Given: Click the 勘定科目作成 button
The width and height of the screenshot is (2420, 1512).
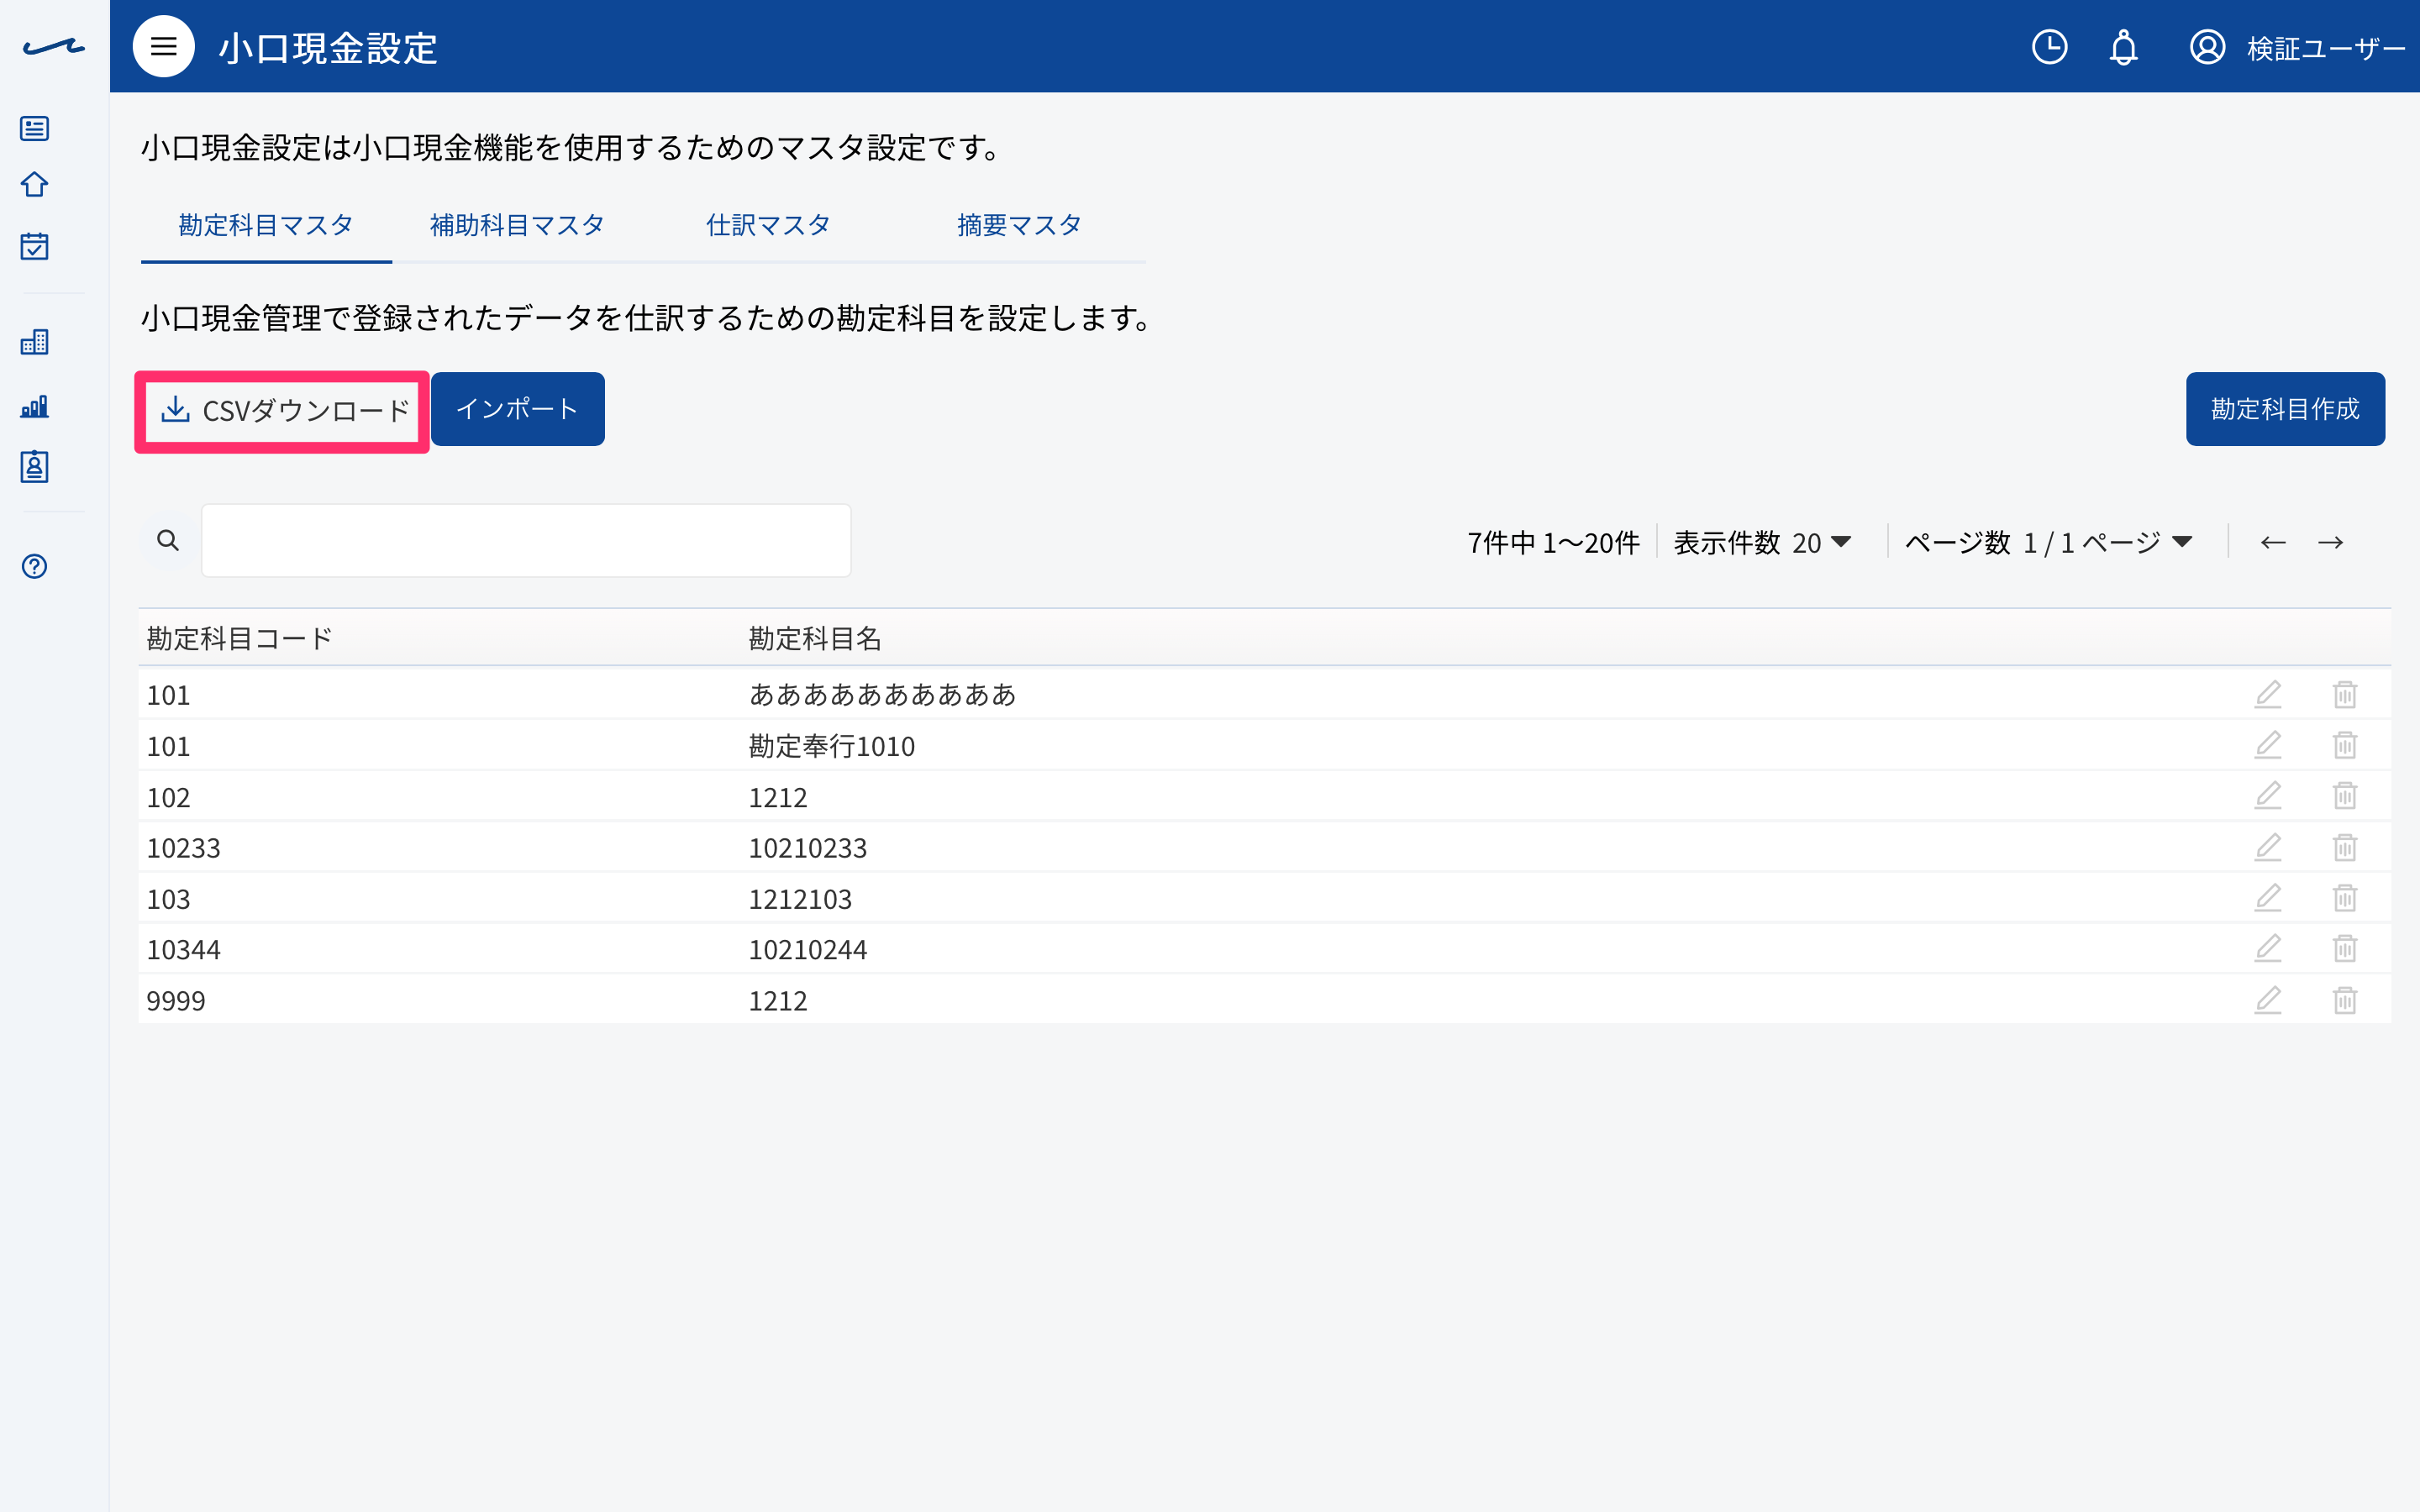Looking at the screenshot, I should tap(2285, 409).
